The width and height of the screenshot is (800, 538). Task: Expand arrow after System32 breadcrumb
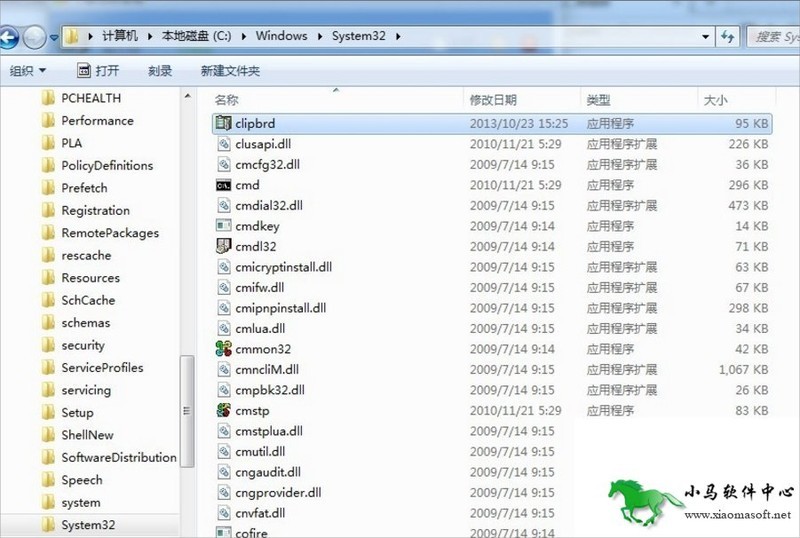coord(398,36)
